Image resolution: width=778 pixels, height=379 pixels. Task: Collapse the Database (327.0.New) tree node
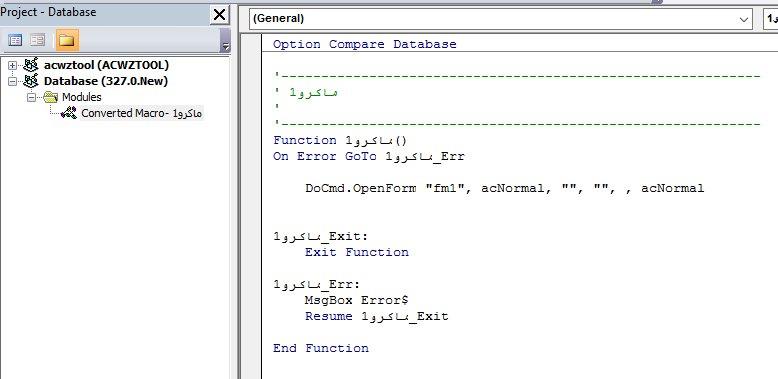coord(12,81)
